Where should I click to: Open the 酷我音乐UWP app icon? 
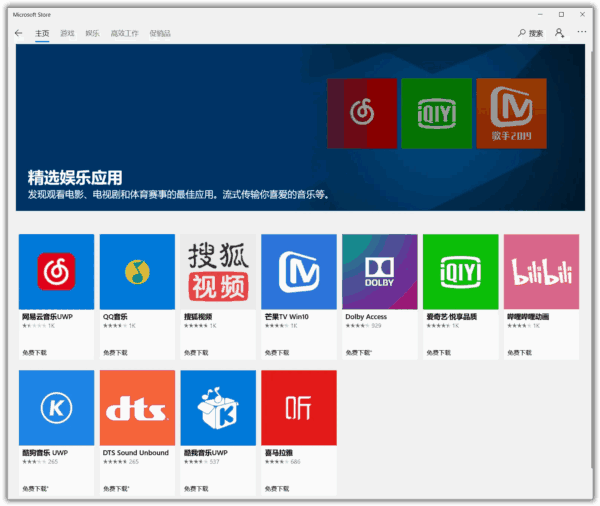[218, 407]
